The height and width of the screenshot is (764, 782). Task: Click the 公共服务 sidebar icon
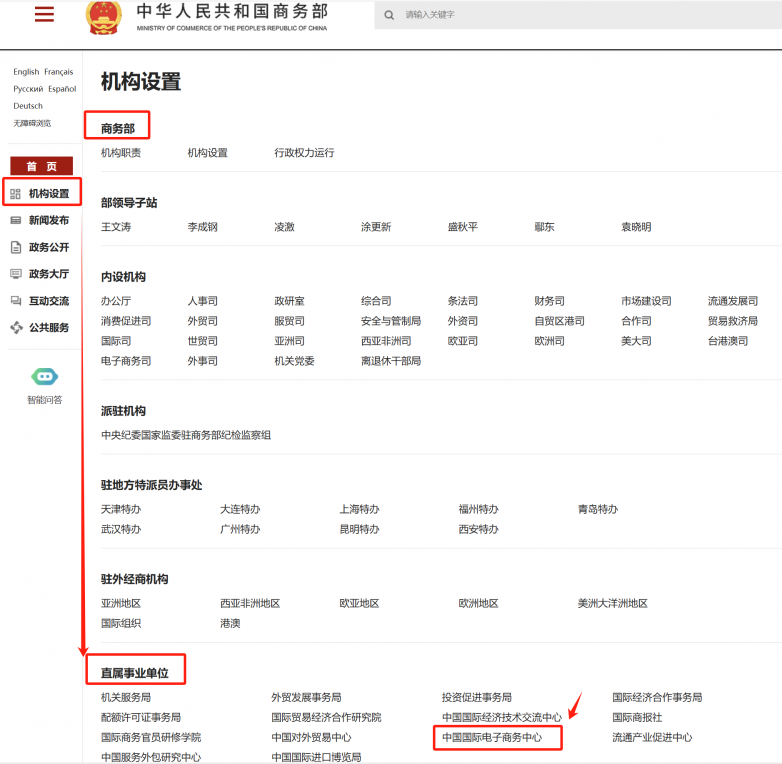pos(16,328)
